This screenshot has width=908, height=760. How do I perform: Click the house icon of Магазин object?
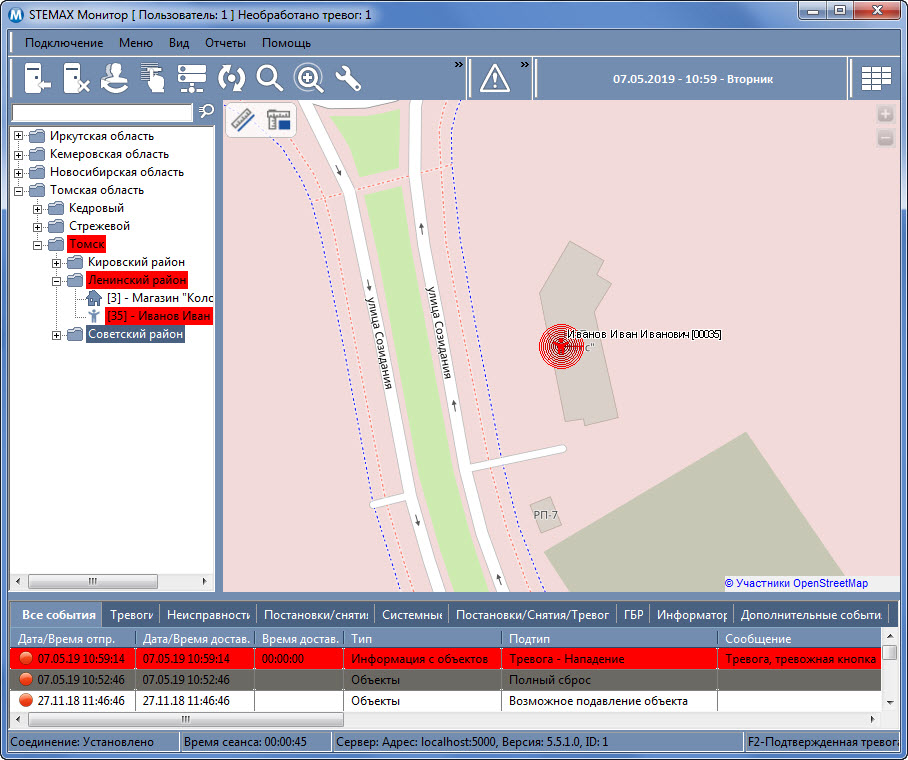94,298
